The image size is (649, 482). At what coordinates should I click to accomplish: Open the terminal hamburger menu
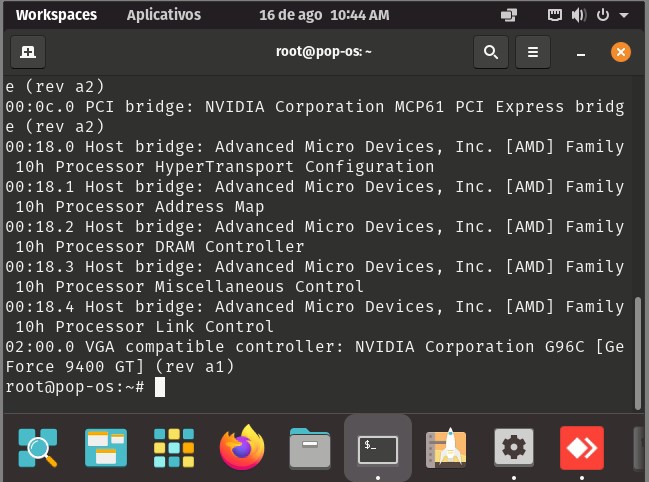[533, 52]
